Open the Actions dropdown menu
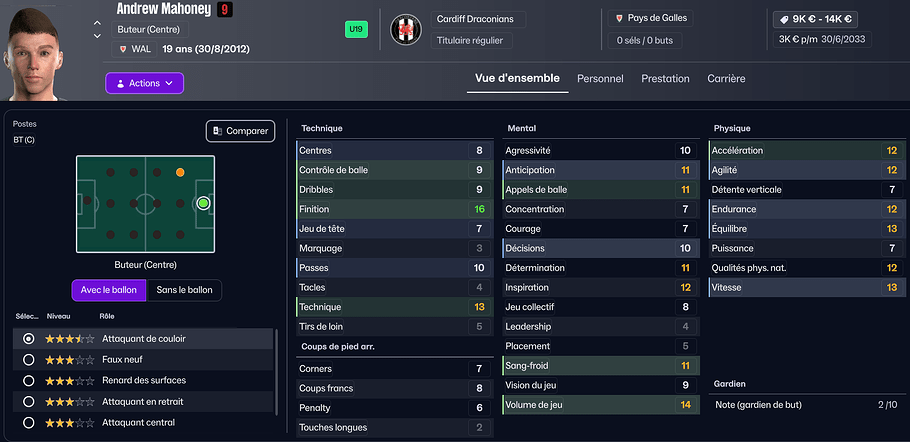This screenshot has height=442, width=910. point(144,83)
